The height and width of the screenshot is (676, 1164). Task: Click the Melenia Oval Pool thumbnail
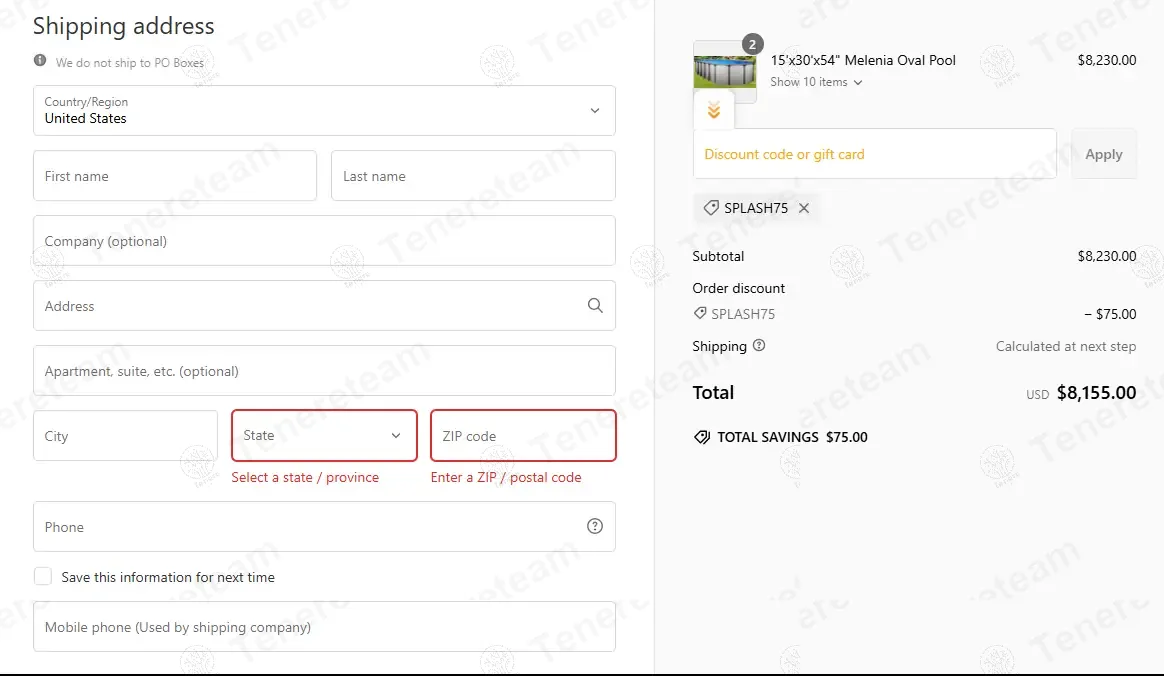click(724, 72)
